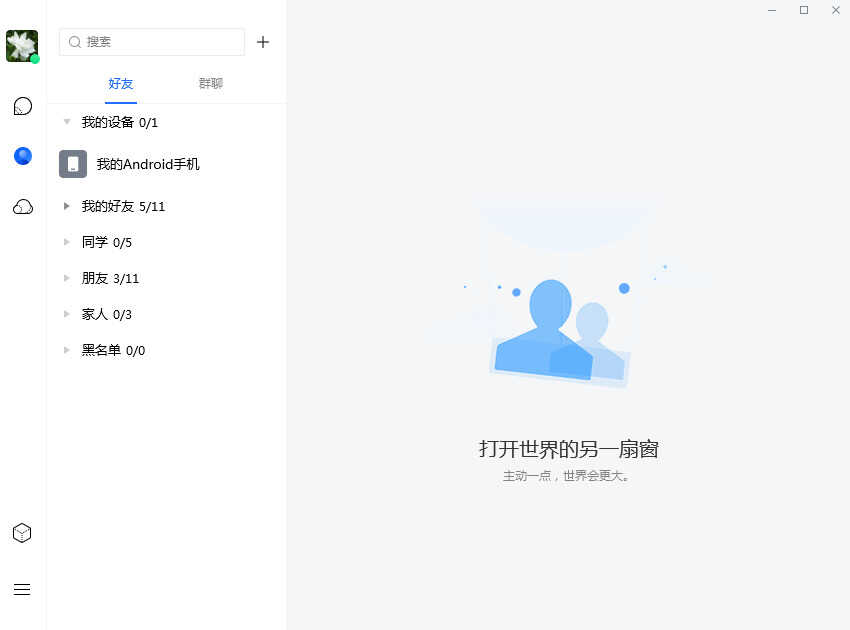
Task: Select the 我的设备 0/1 group label
Action: 120,123
